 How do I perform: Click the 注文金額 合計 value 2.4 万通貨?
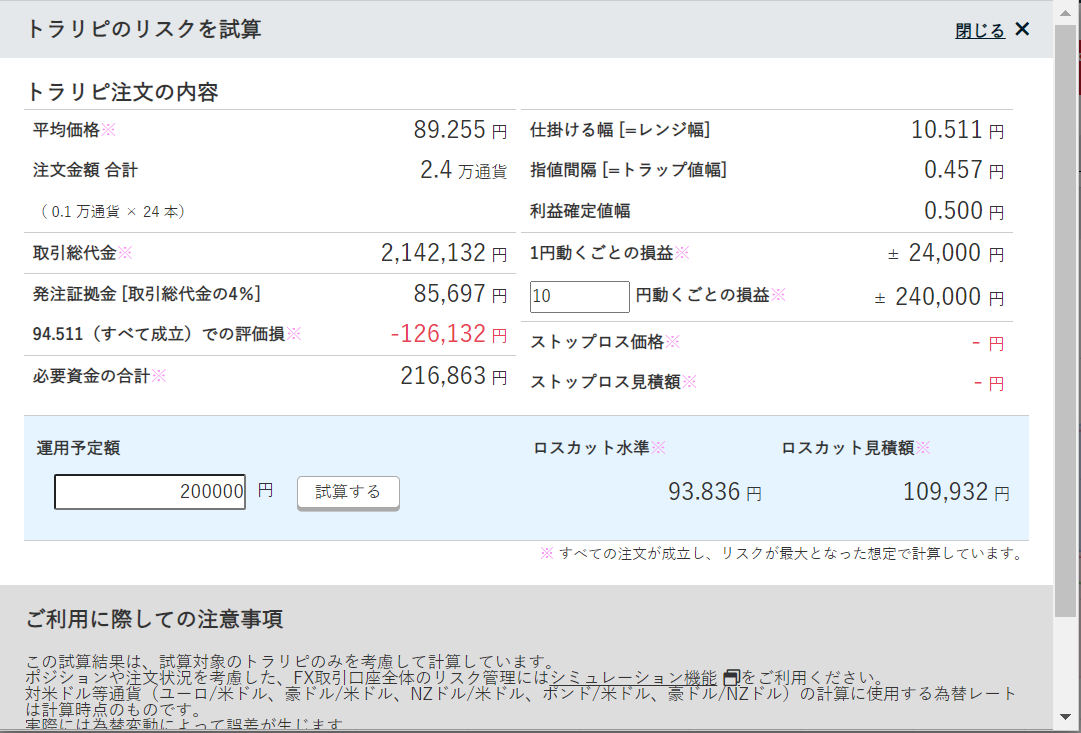coord(463,170)
